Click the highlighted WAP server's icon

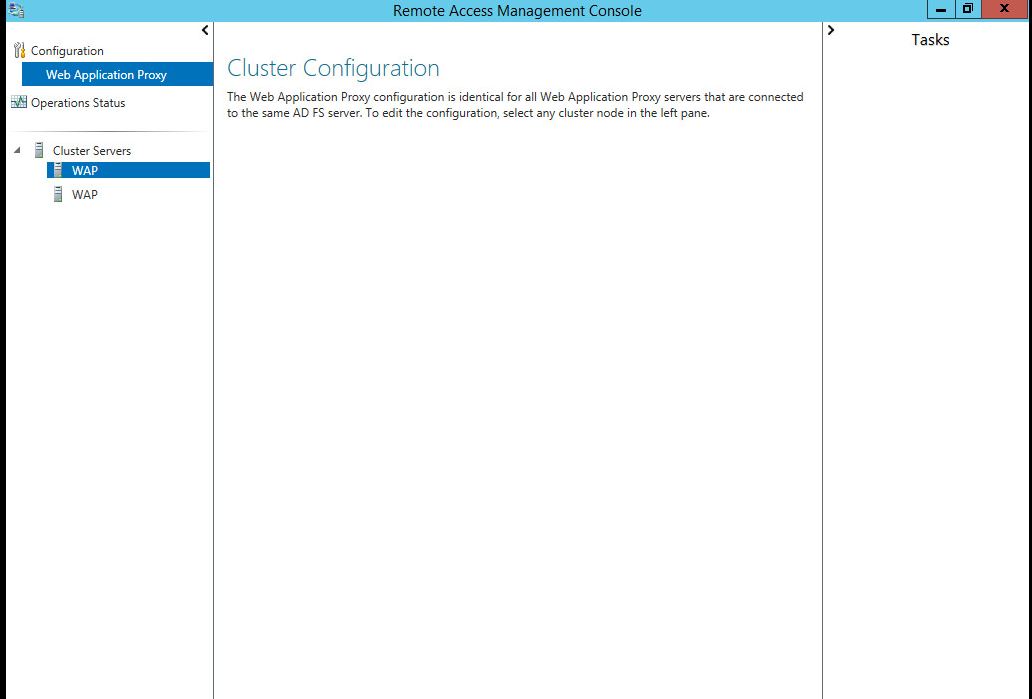[x=58, y=170]
